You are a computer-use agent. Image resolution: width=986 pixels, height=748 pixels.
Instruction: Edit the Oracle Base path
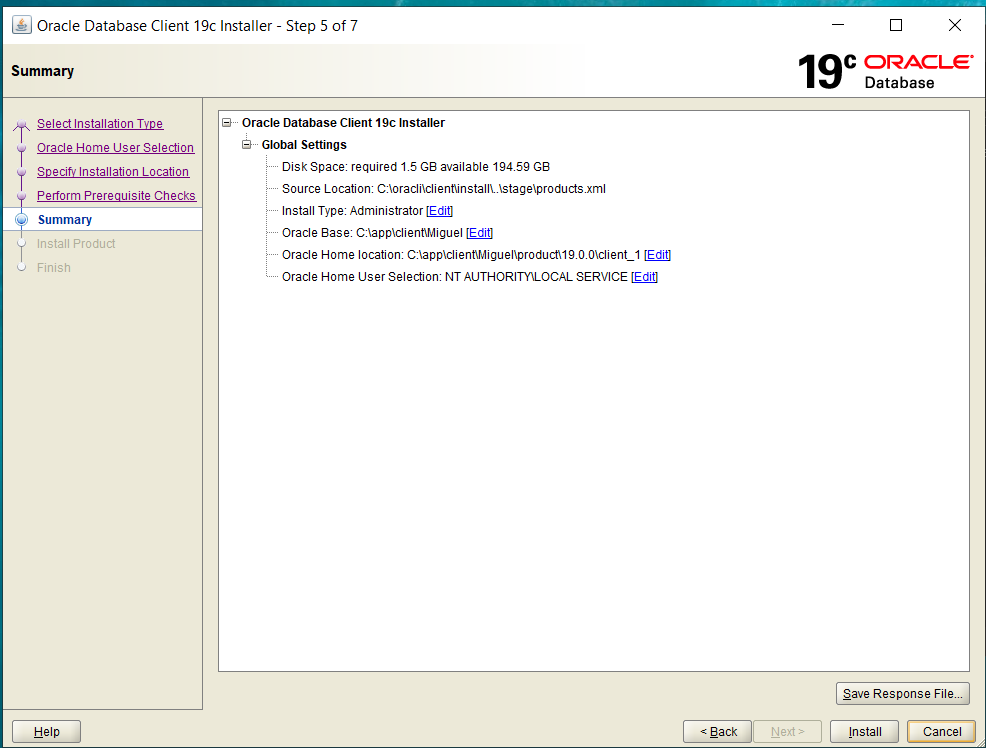[479, 233]
